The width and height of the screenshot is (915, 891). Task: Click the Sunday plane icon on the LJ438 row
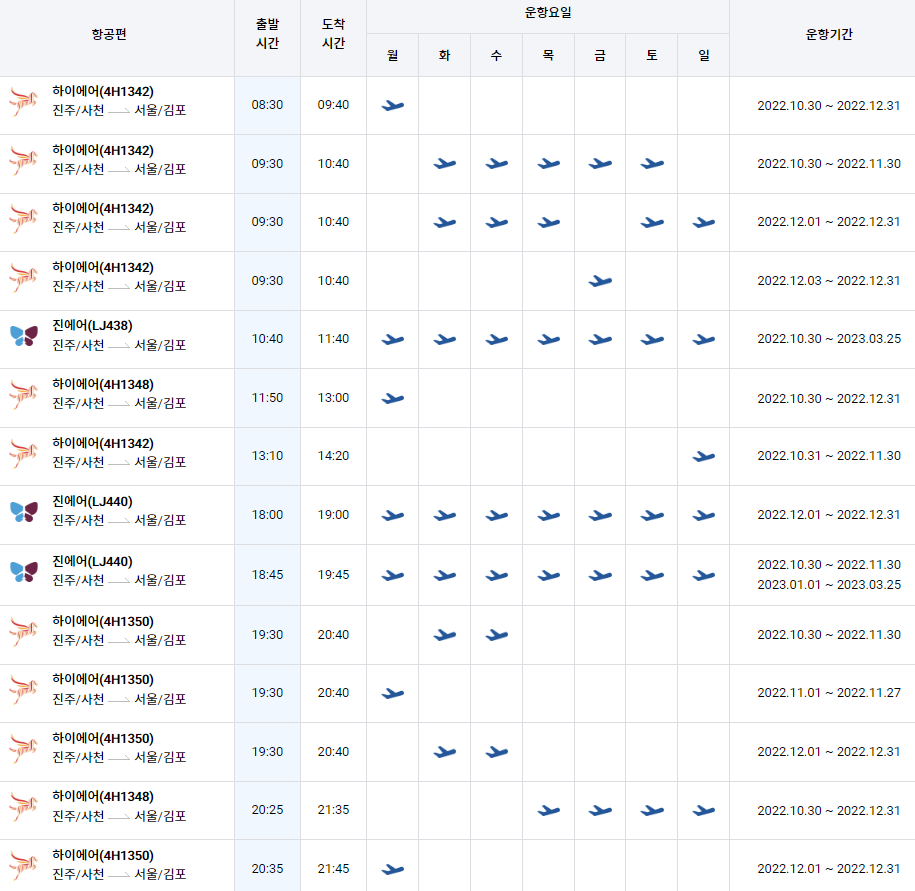704,340
